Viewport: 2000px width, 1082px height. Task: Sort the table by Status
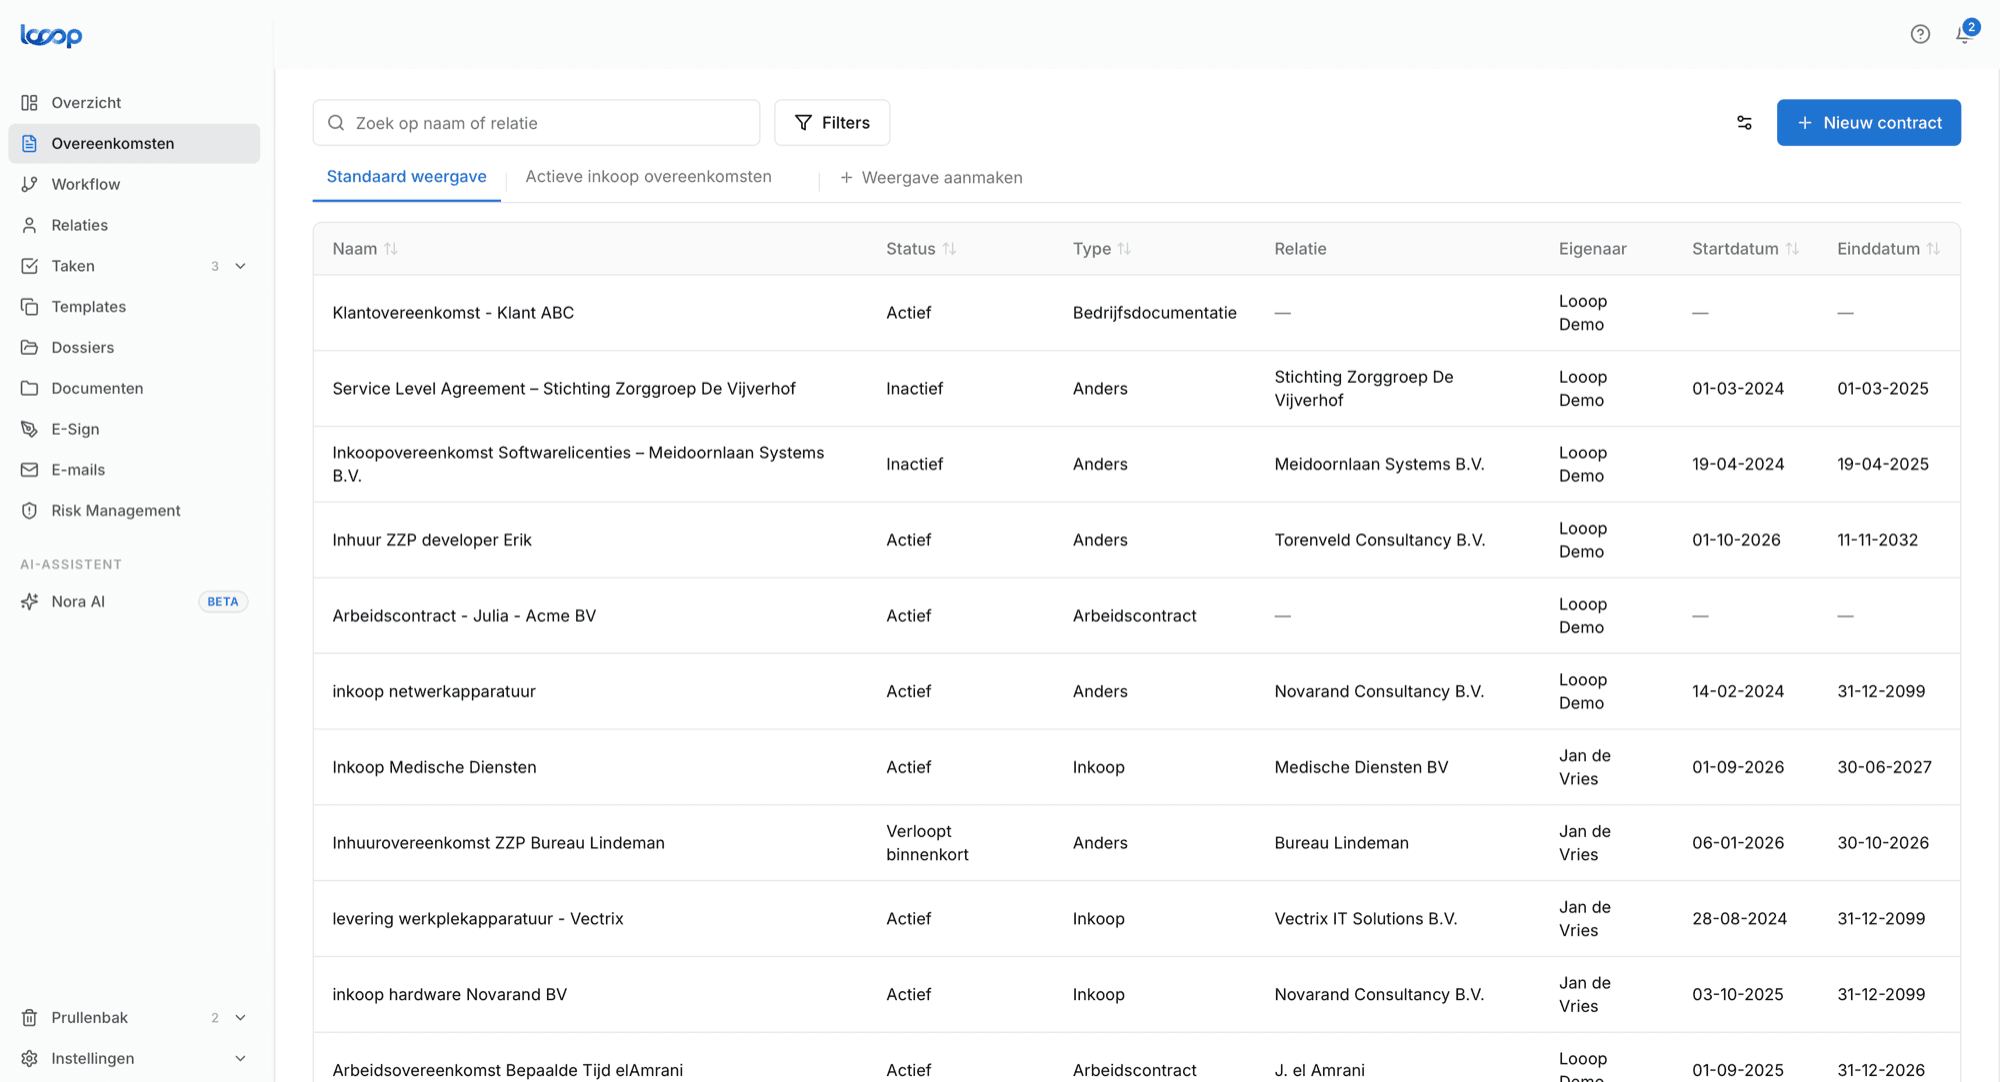coord(949,249)
